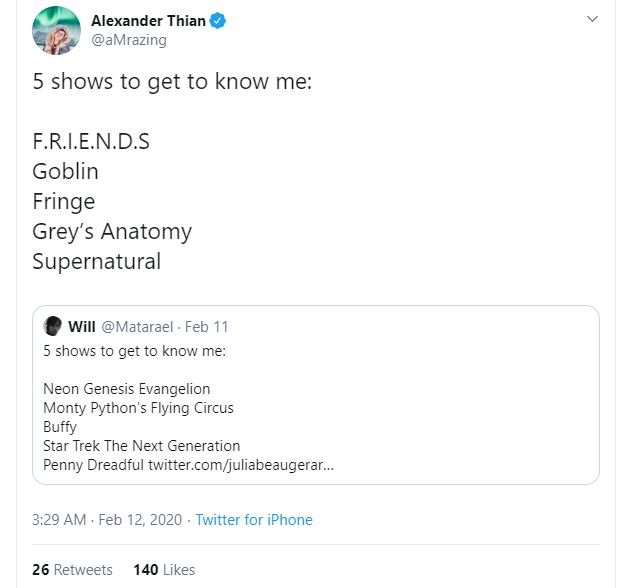Expand the tweet options chevron menu

pos(591,19)
